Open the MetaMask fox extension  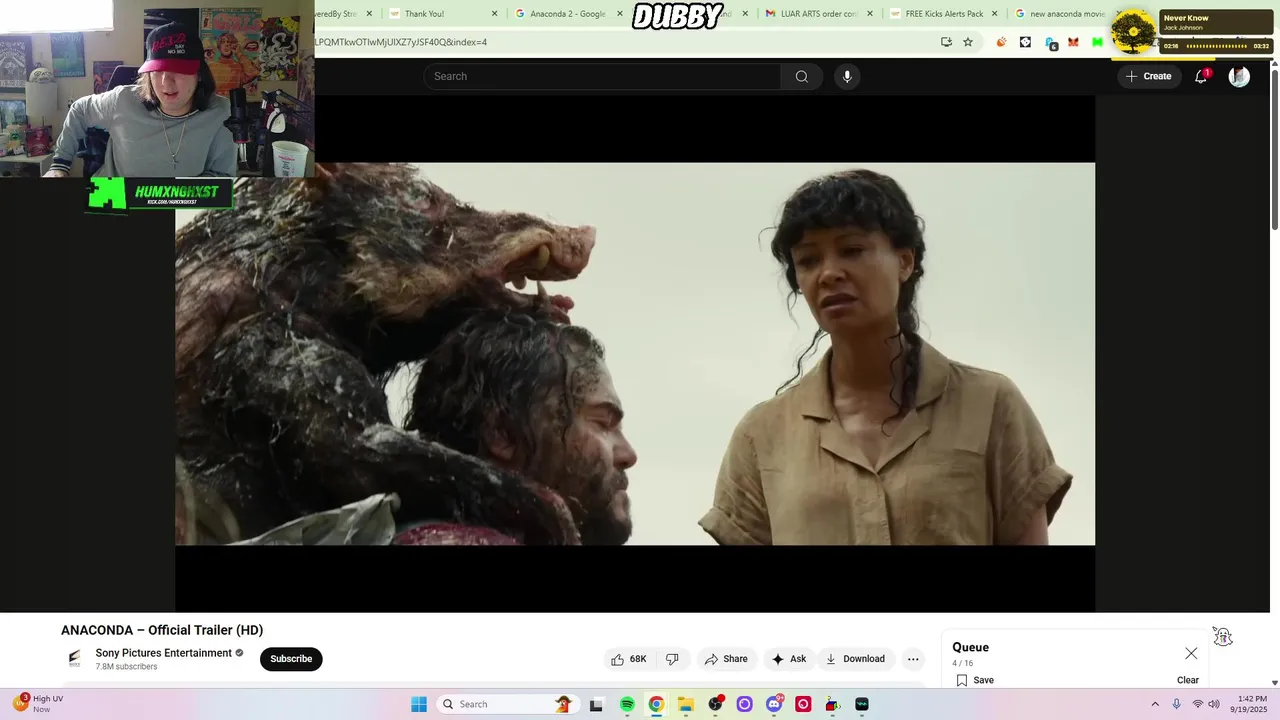click(x=1073, y=42)
